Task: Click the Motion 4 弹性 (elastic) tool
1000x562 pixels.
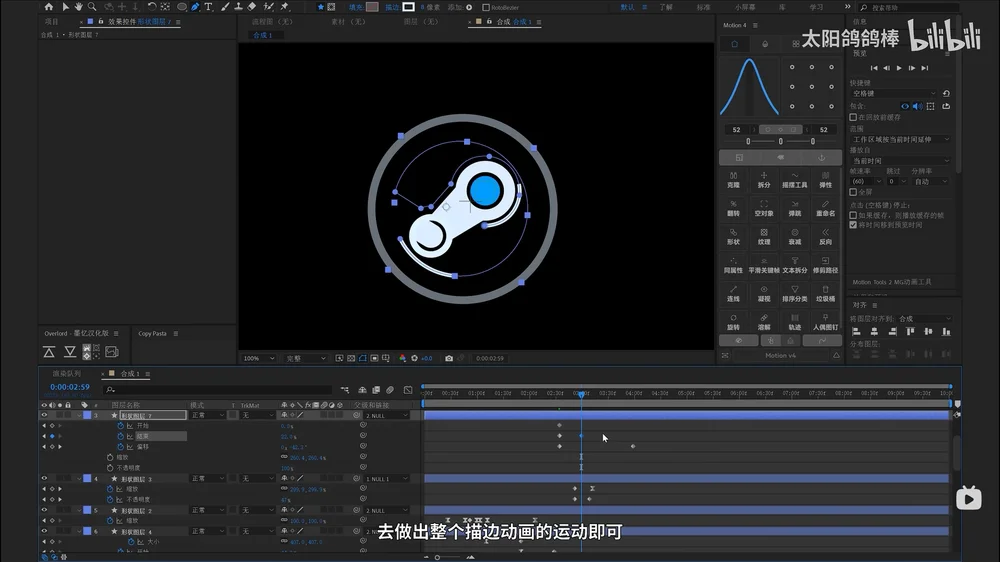Action: (825, 180)
